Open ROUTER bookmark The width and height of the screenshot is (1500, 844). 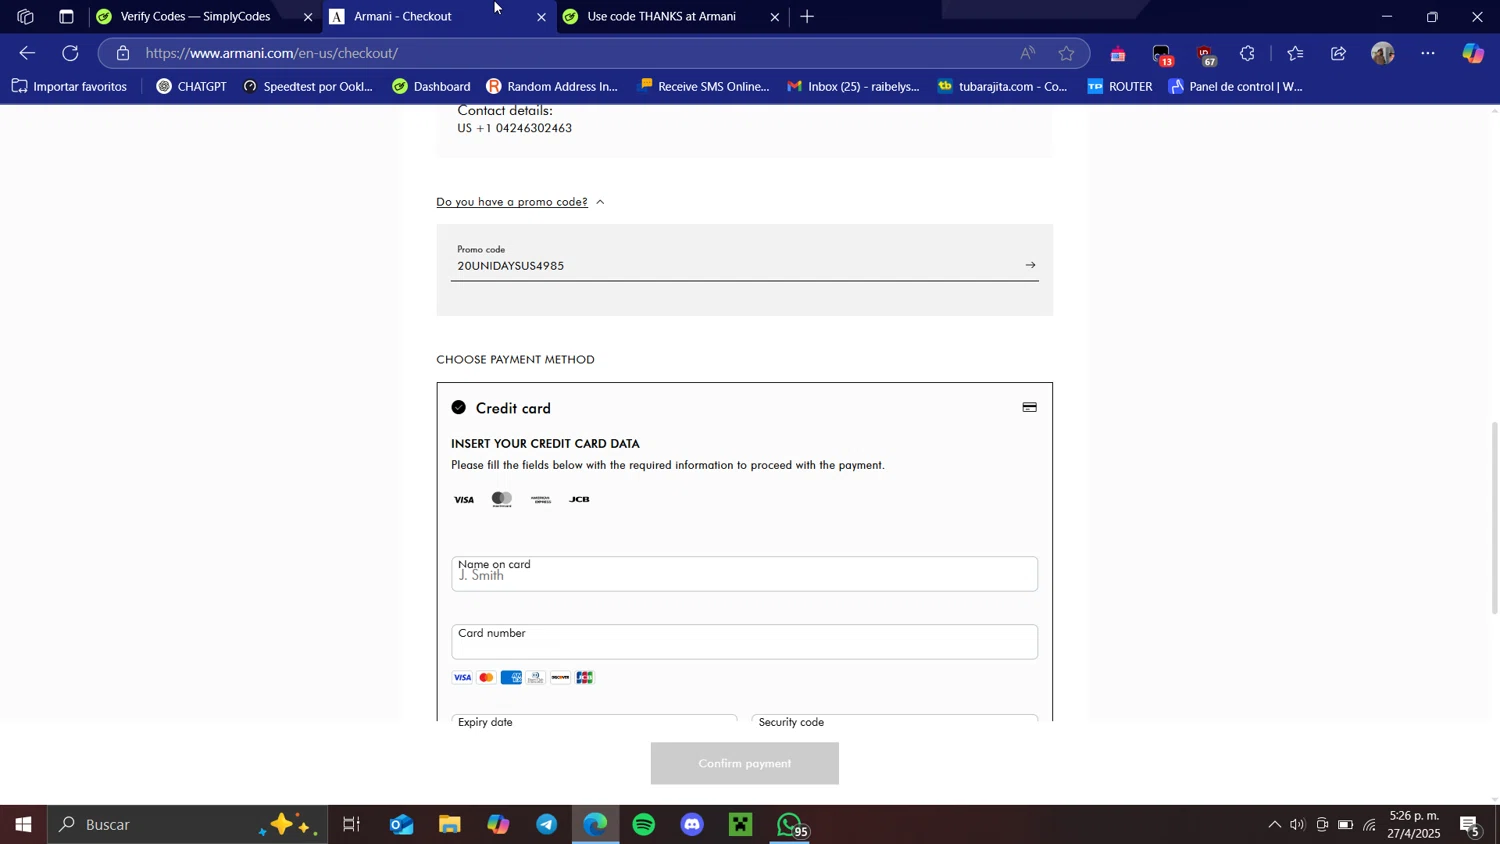(1120, 87)
